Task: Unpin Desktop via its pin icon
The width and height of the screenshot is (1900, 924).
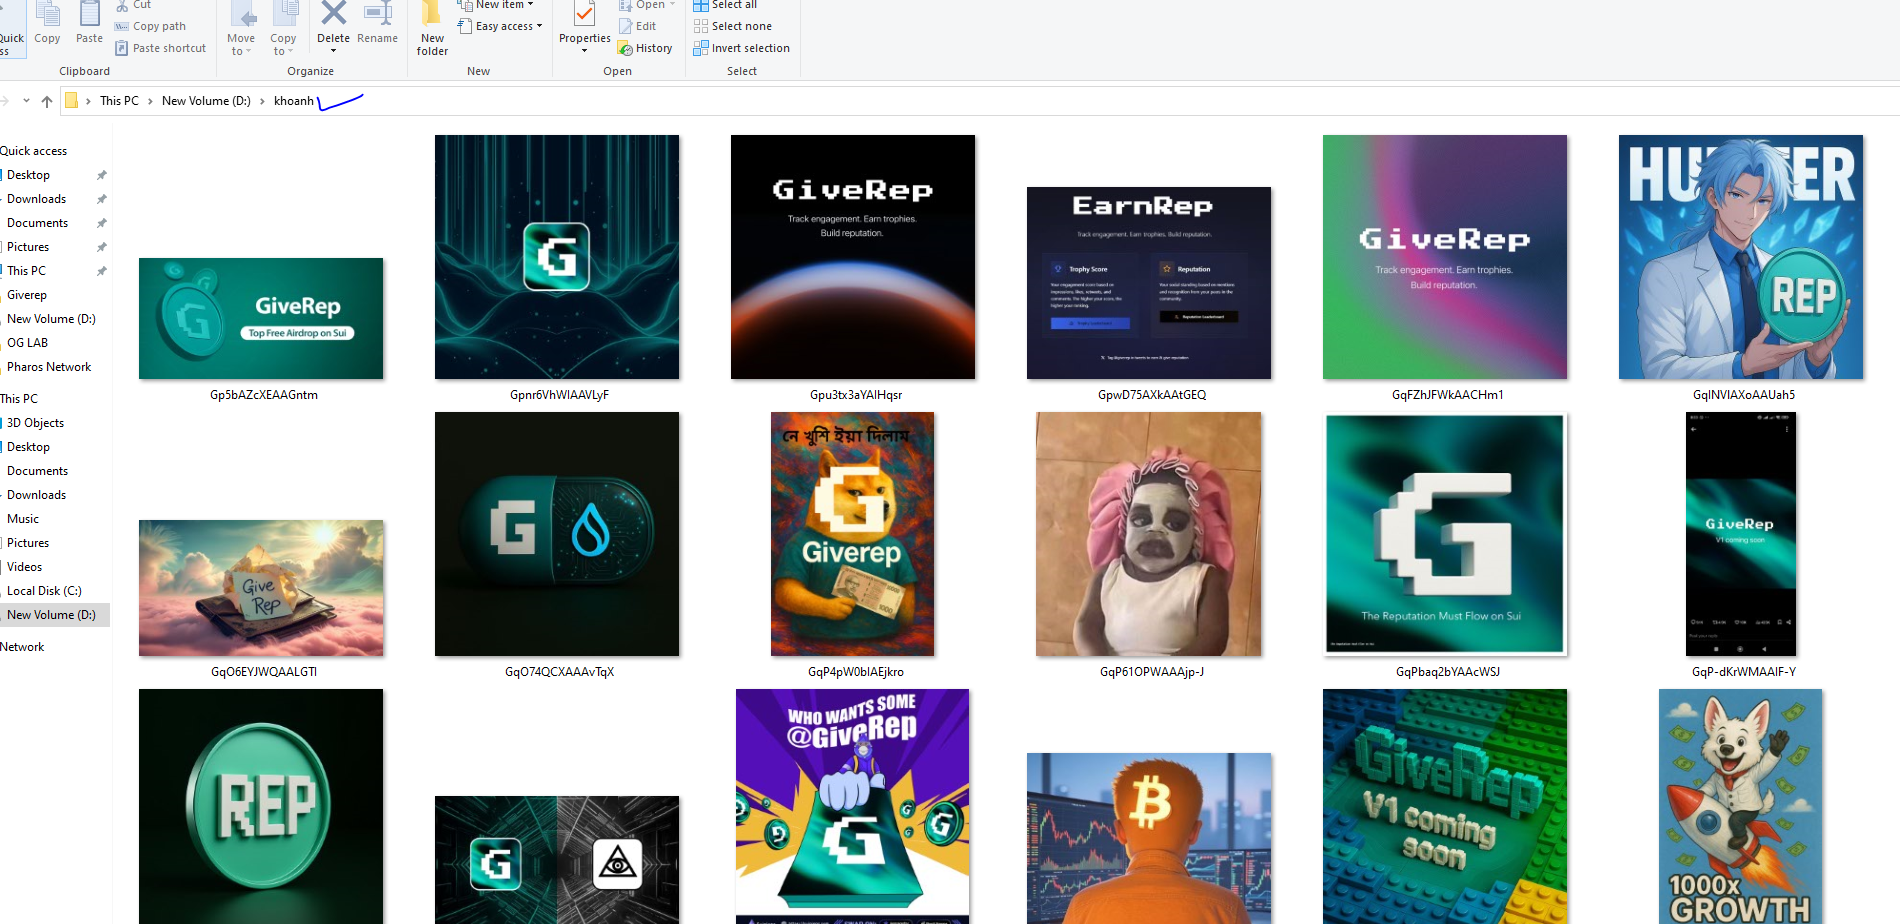Action: (101, 175)
